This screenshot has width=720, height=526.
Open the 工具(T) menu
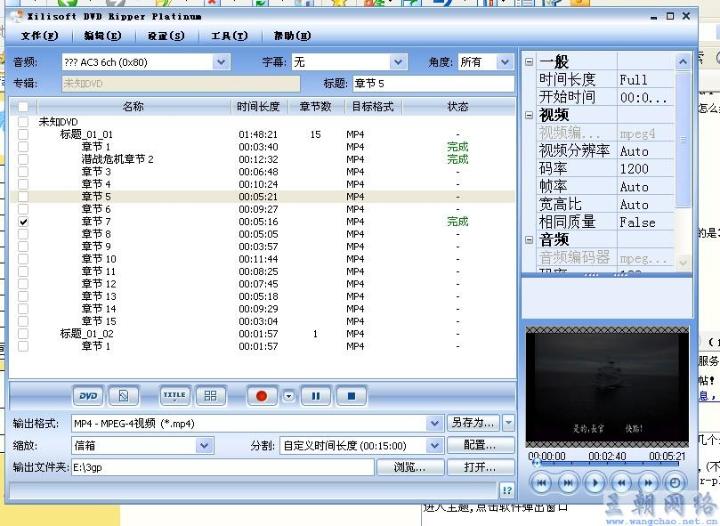pos(230,36)
